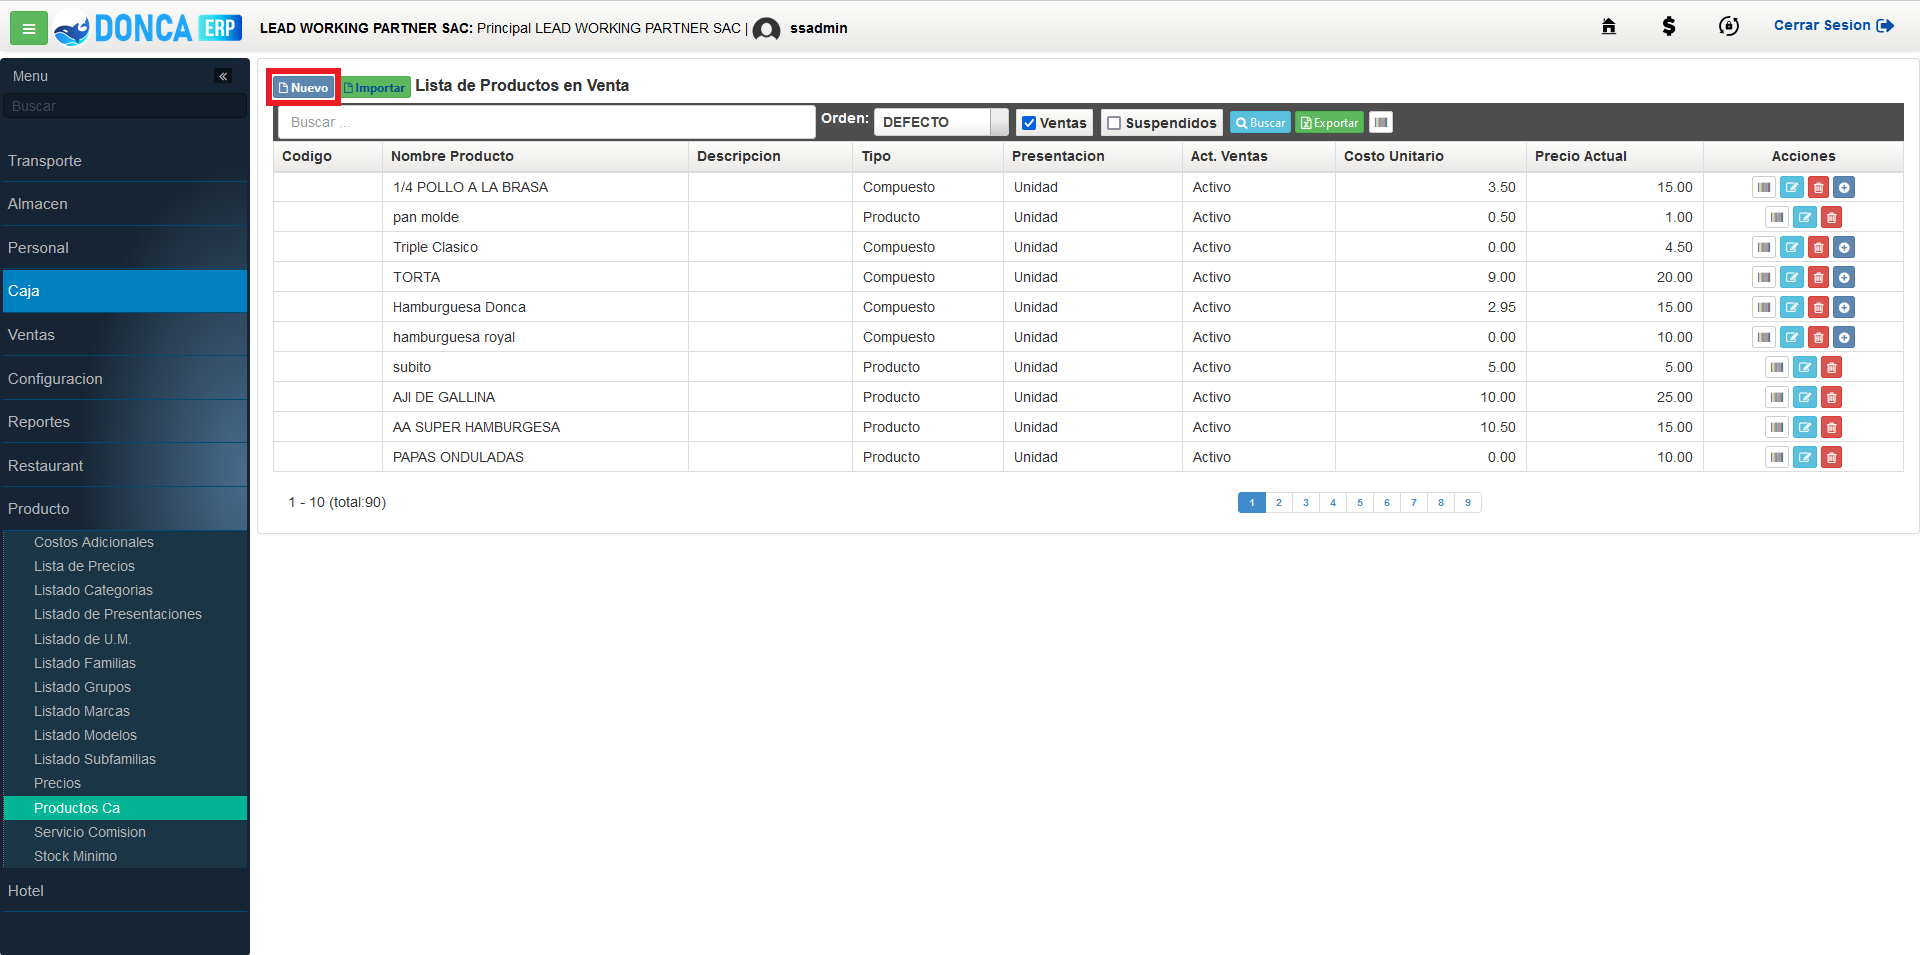Click the green Exportar button

tap(1329, 122)
